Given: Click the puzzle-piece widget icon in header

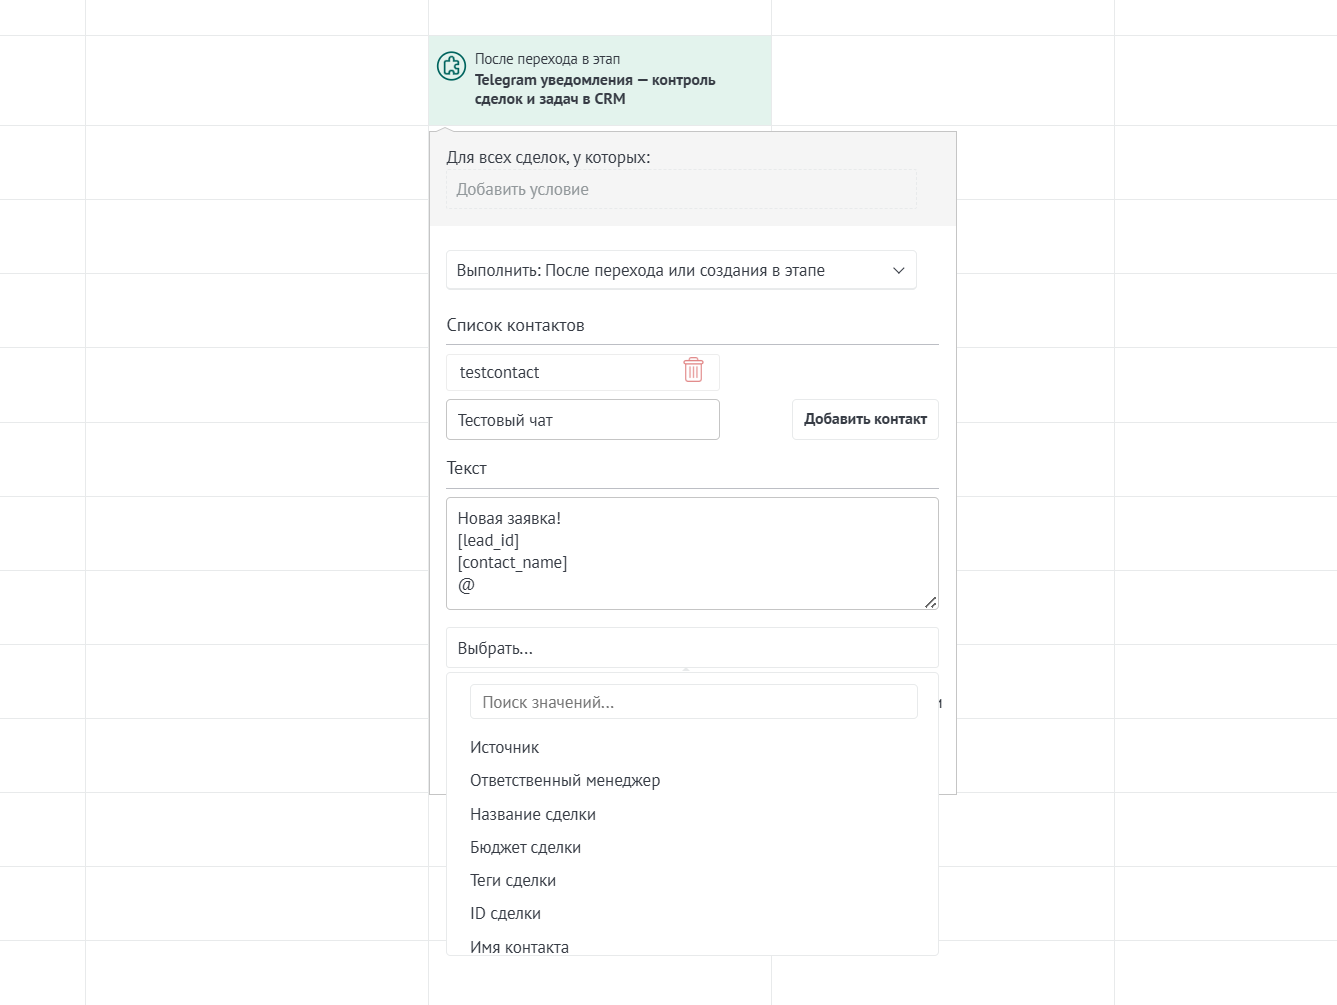Looking at the screenshot, I should pos(452,66).
